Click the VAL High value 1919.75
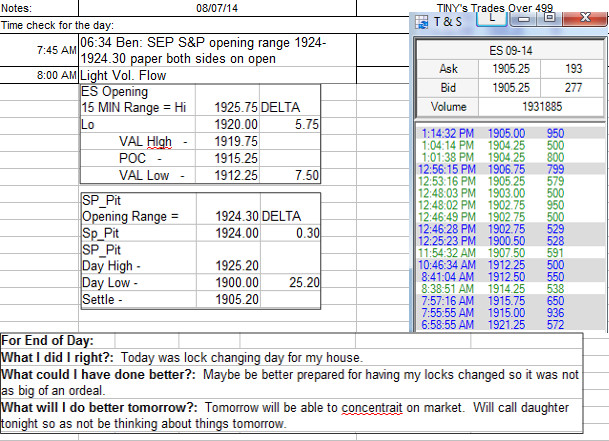Viewport: 609px width, 441px height. [x=228, y=141]
